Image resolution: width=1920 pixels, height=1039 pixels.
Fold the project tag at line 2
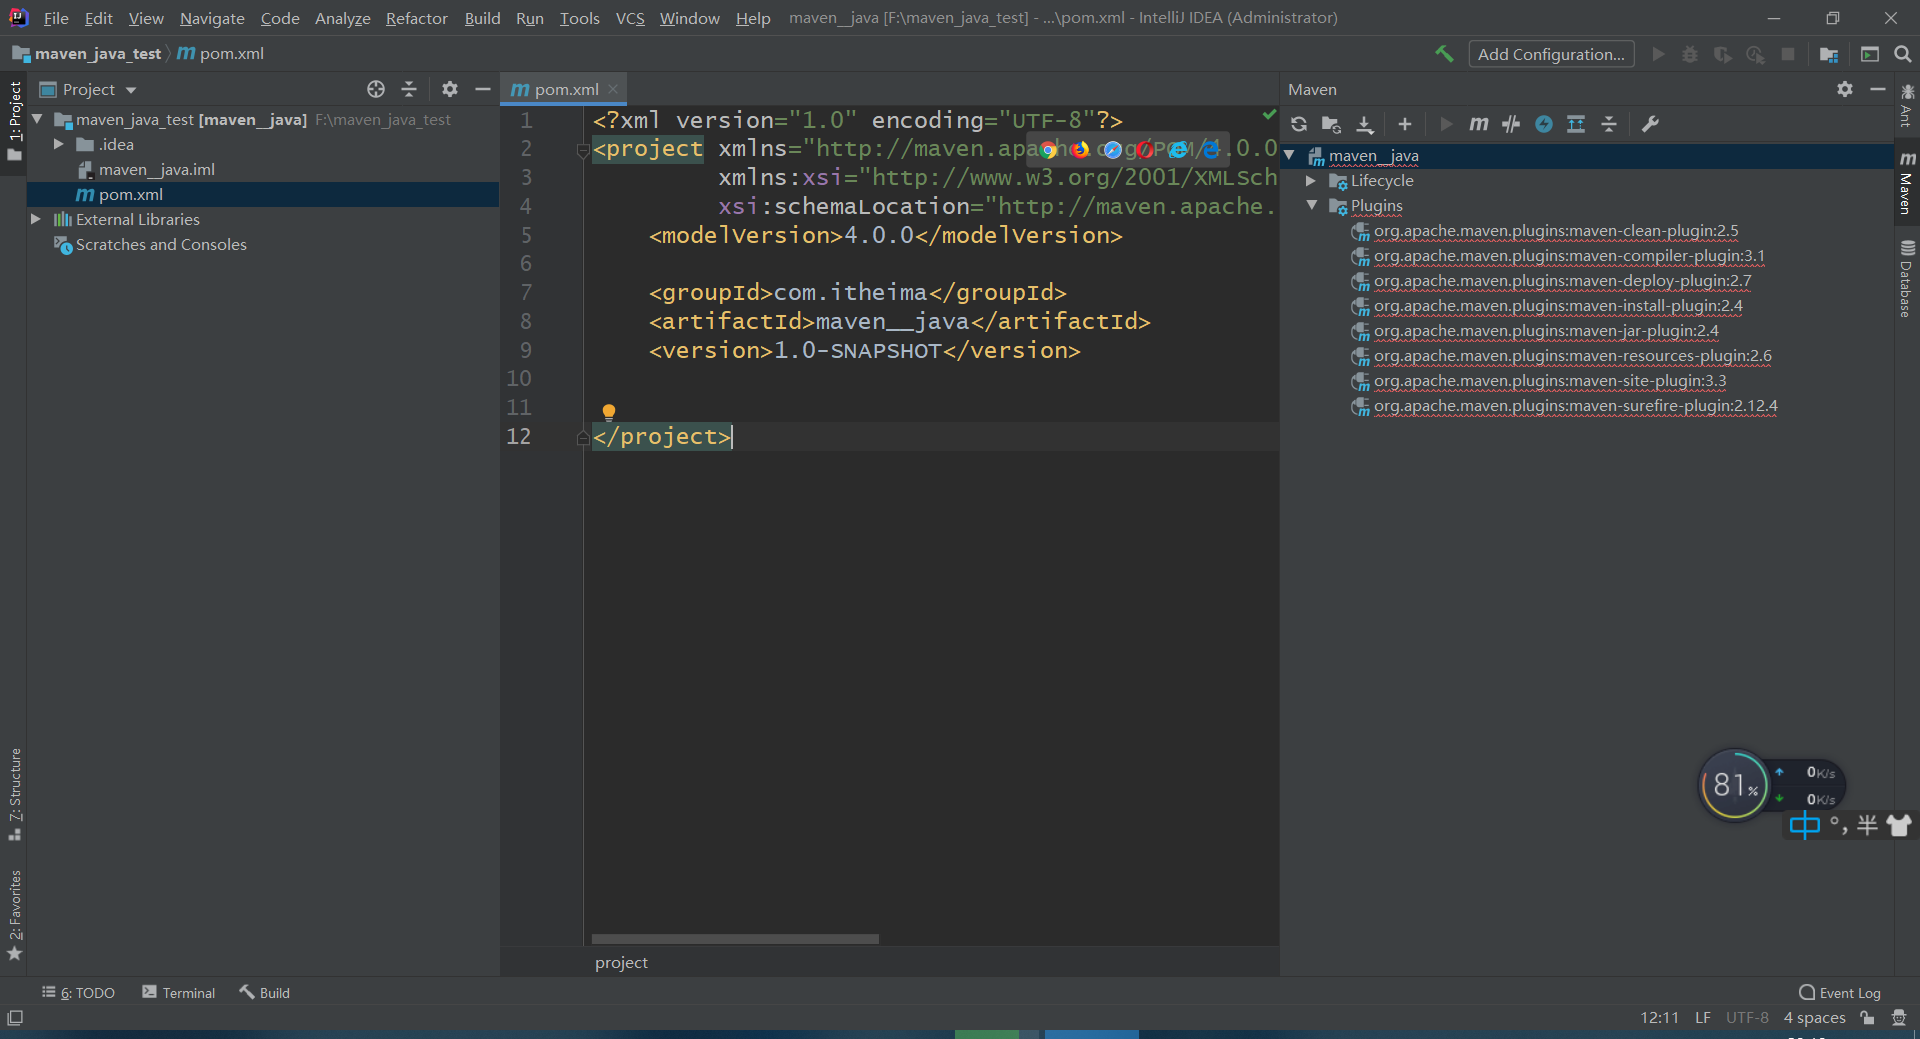583,151
